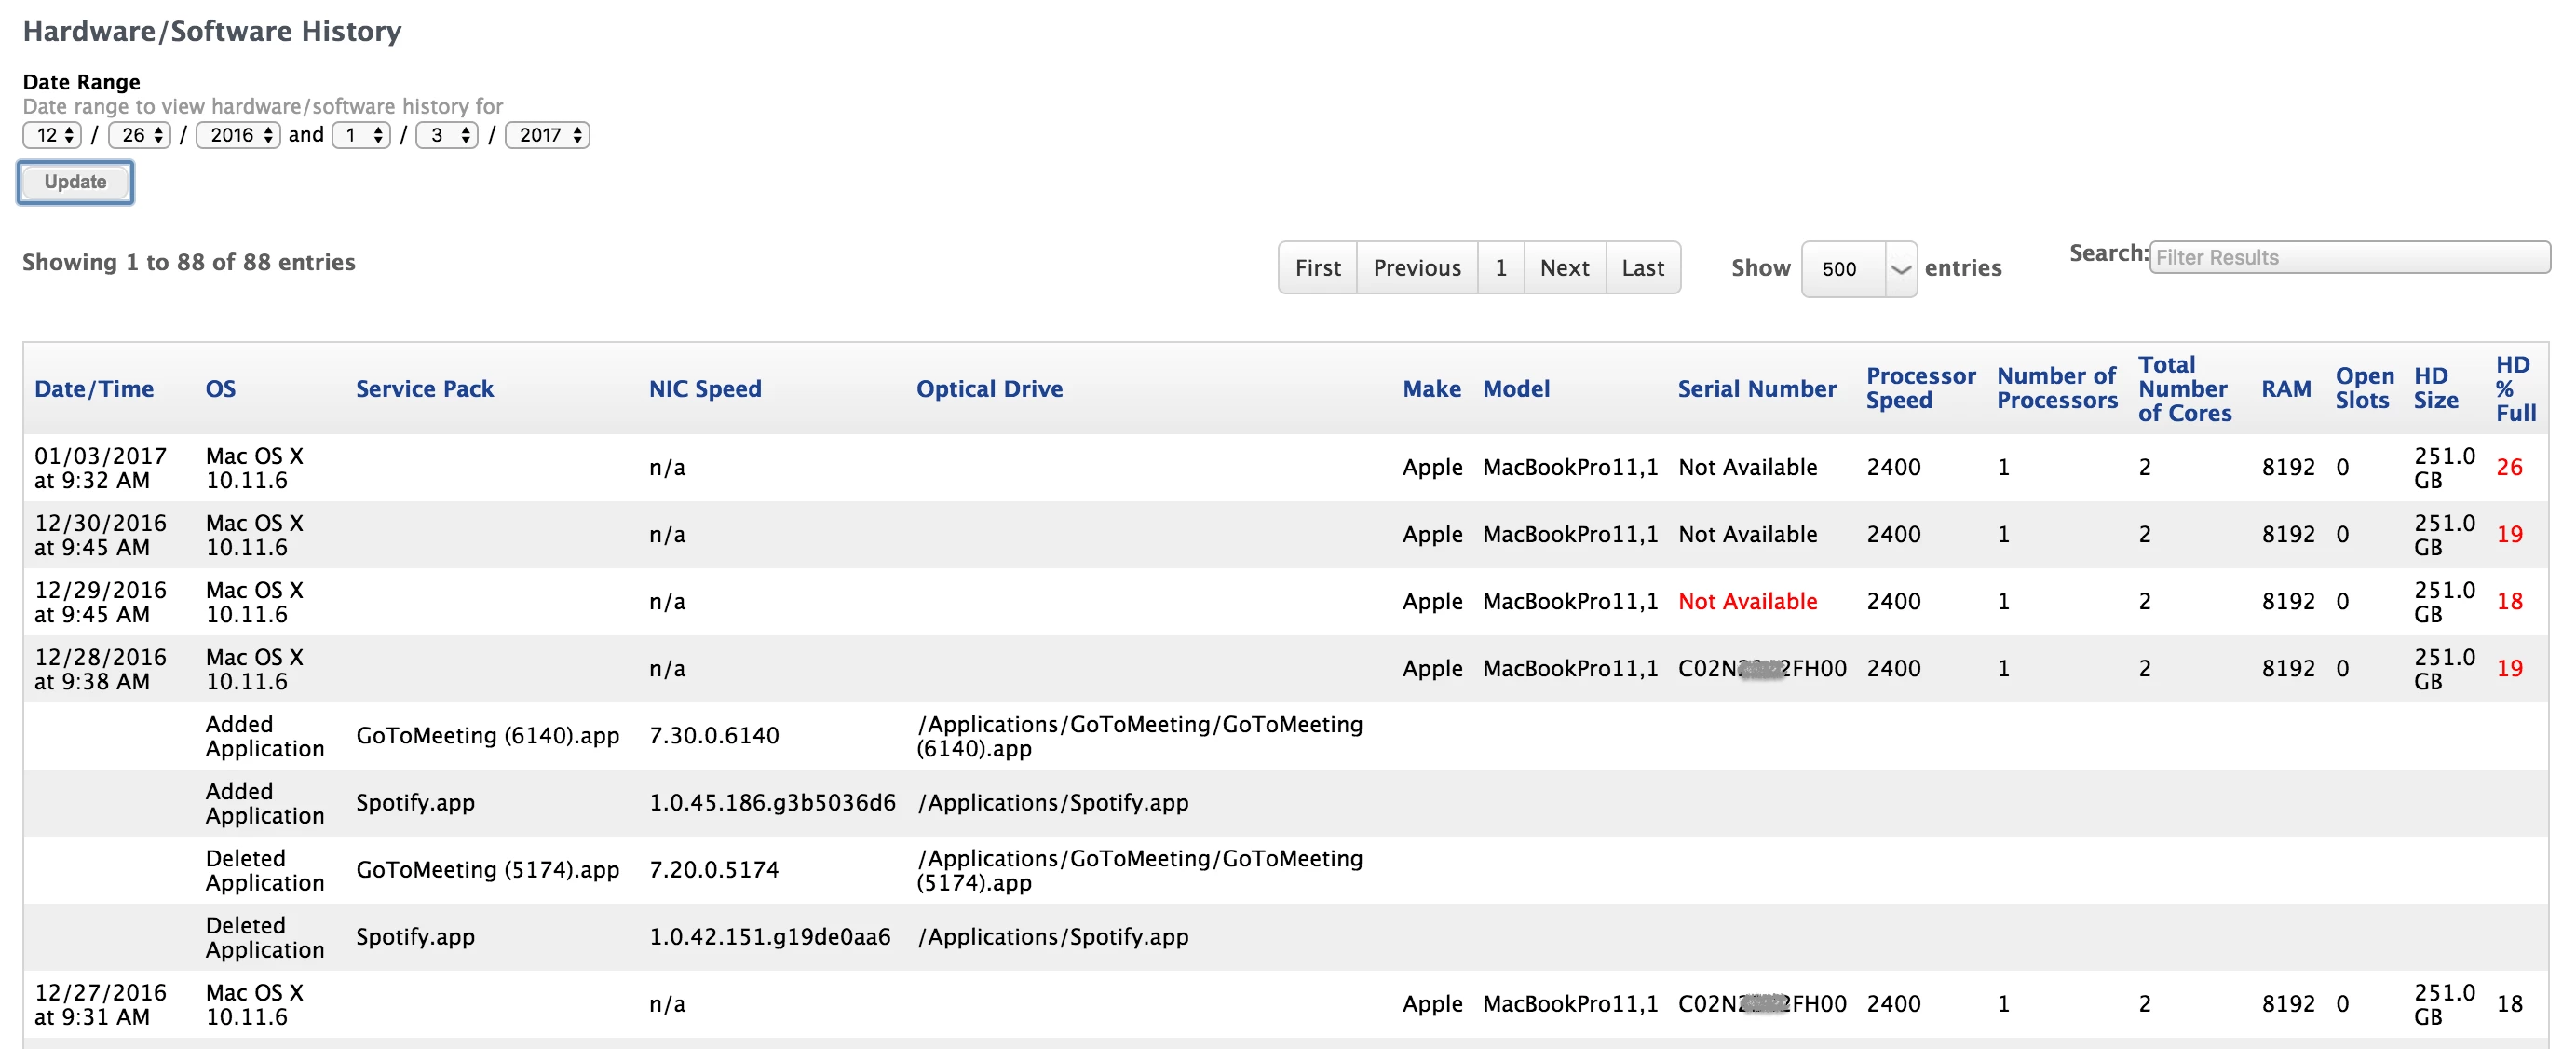The image size is (2576, 1049).
Task: Open the start year dropdown showing 2016
Action: click(238, 135)
